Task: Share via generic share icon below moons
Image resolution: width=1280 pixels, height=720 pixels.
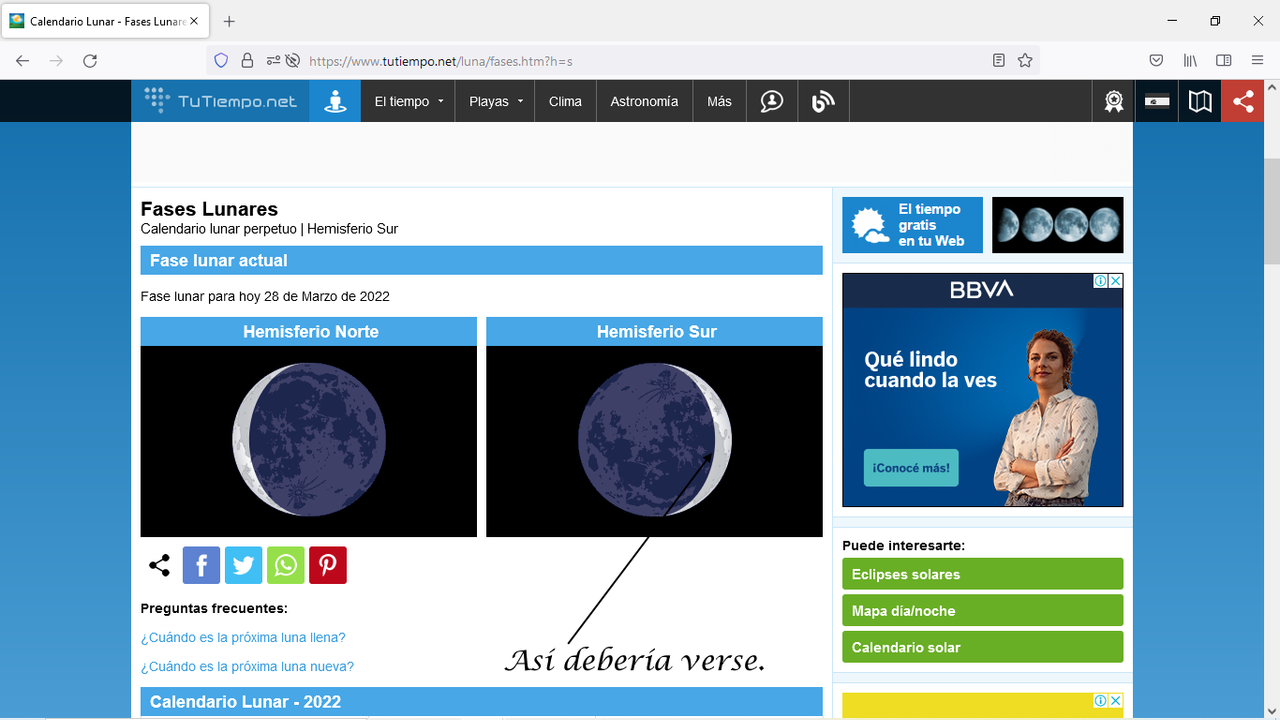Action: click(159, 565)
